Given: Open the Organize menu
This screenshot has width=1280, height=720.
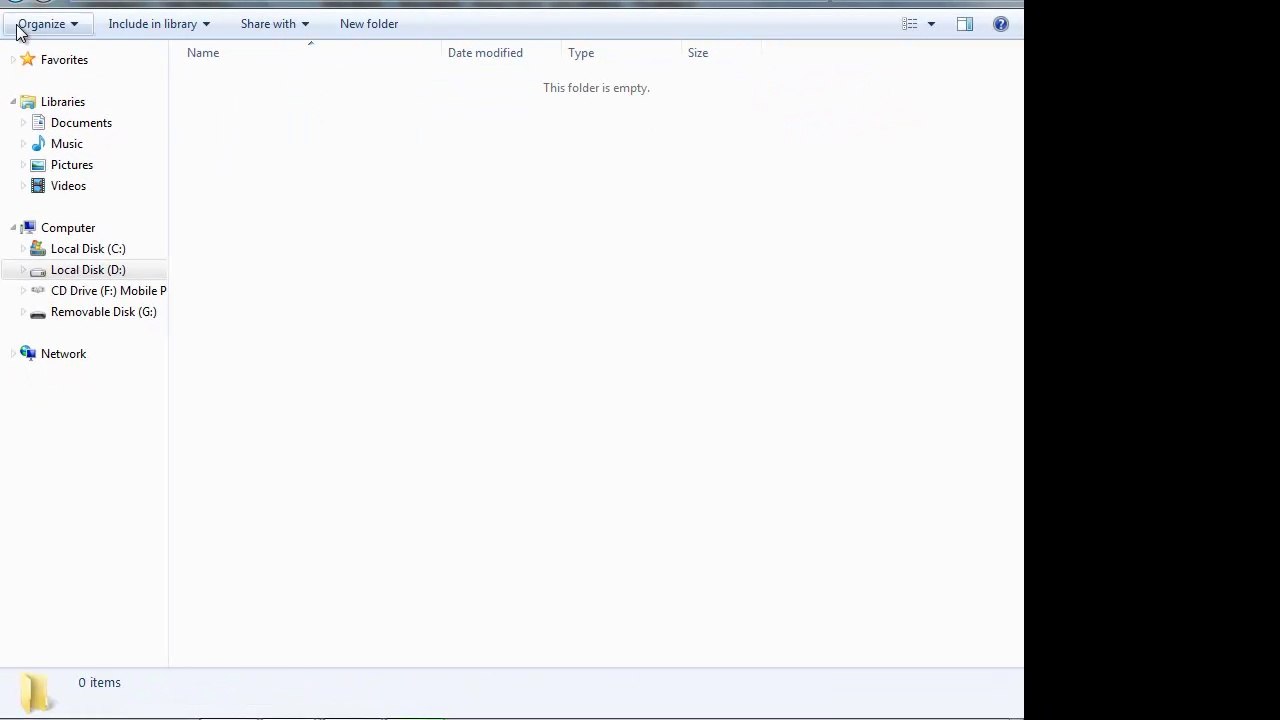Looking at the screenshot, I should pos(47,24).
